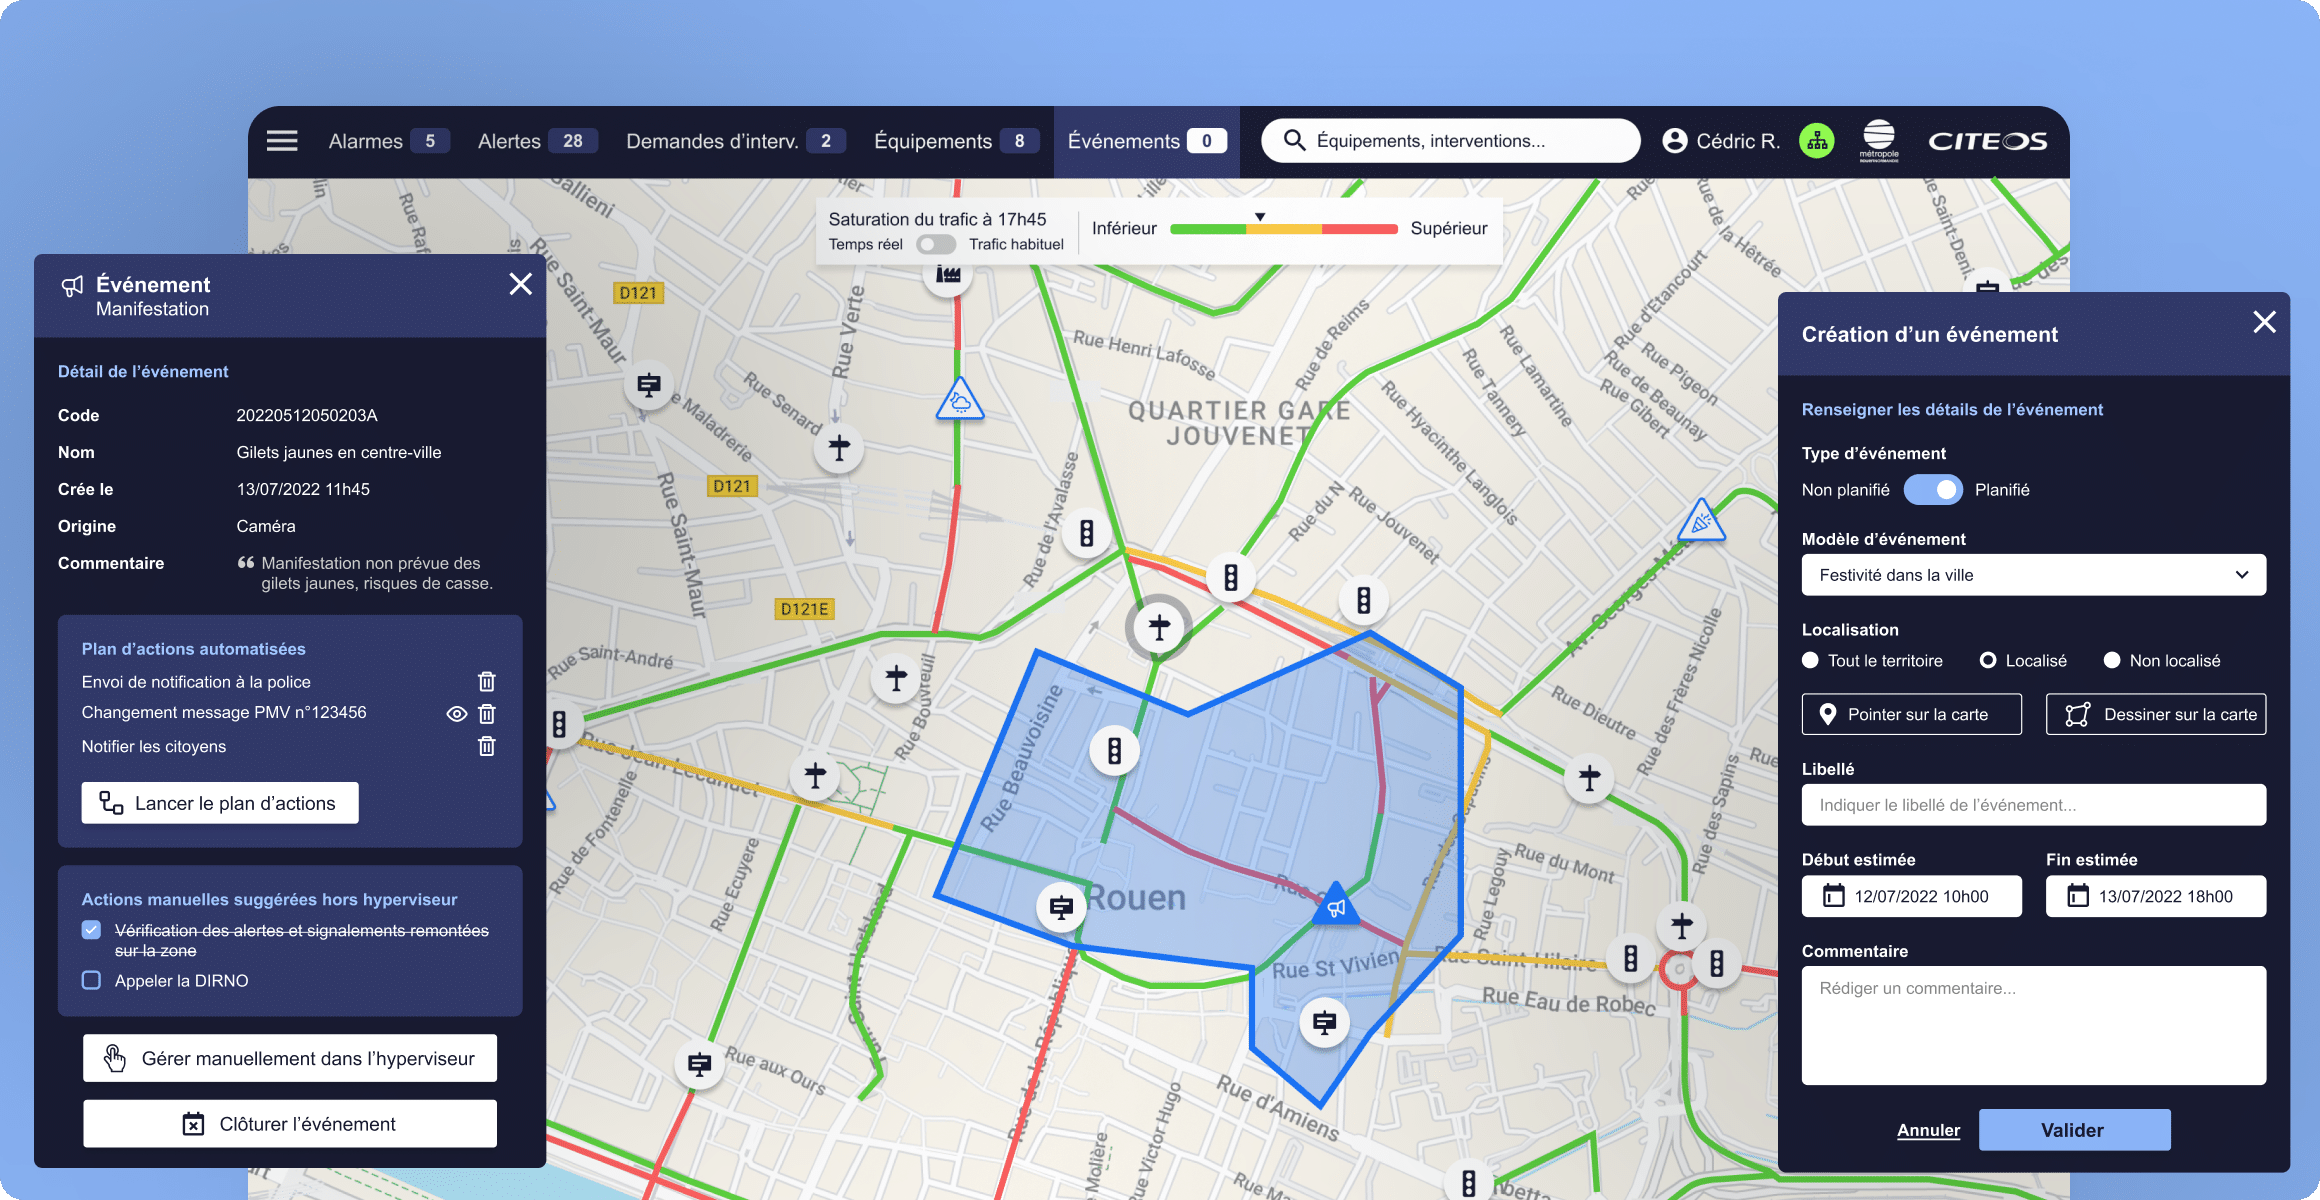Screen dimensions: 2320x1200
Task: Click intersection marker near Rue Dieutre
Action: click(1589, 777)
